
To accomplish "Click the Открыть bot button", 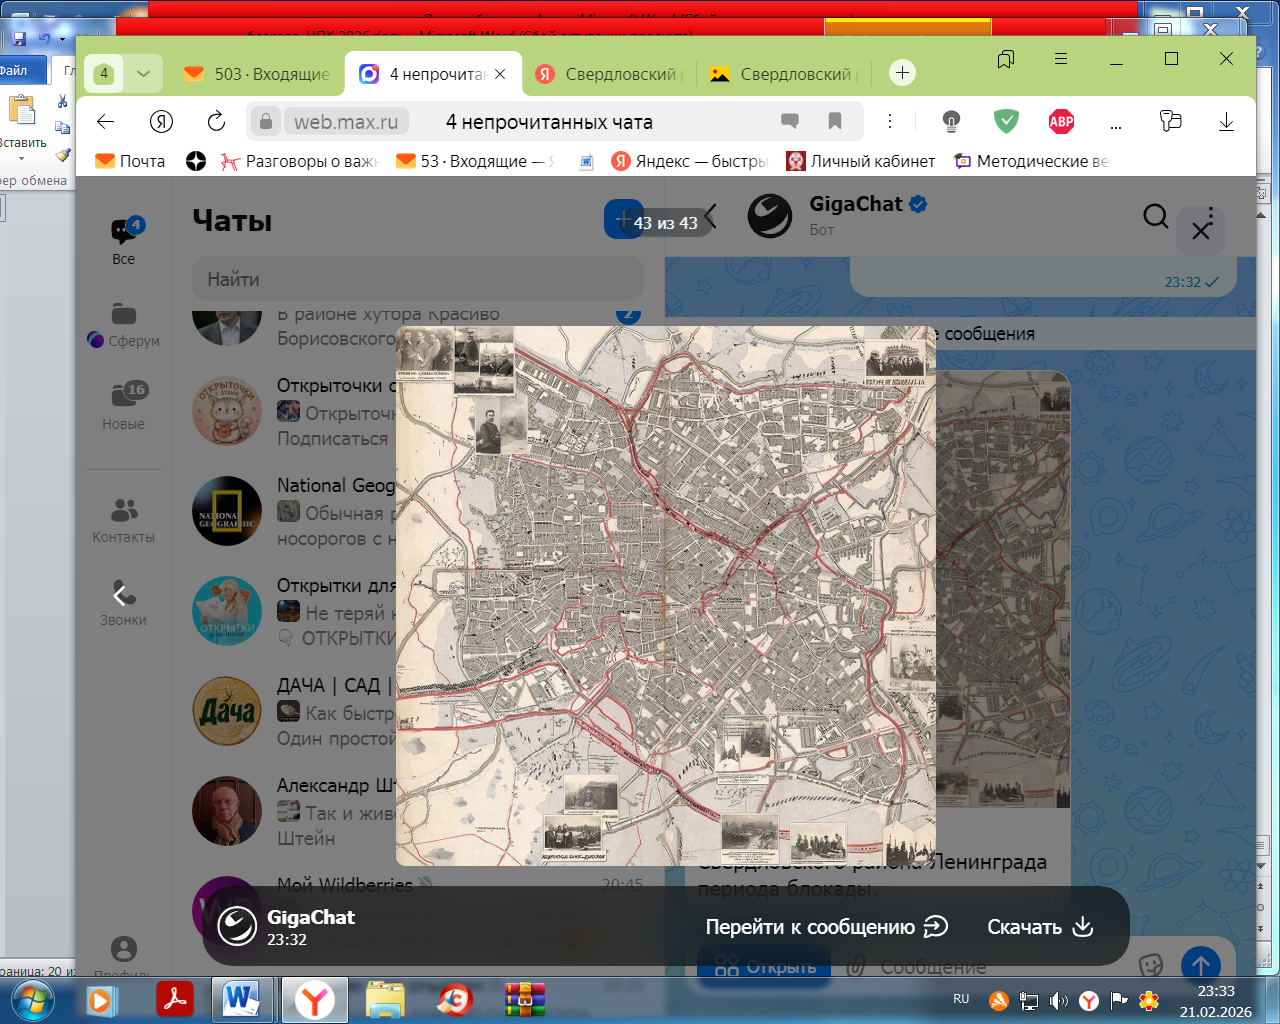I will pyautogui.click(x=765, y=966).
